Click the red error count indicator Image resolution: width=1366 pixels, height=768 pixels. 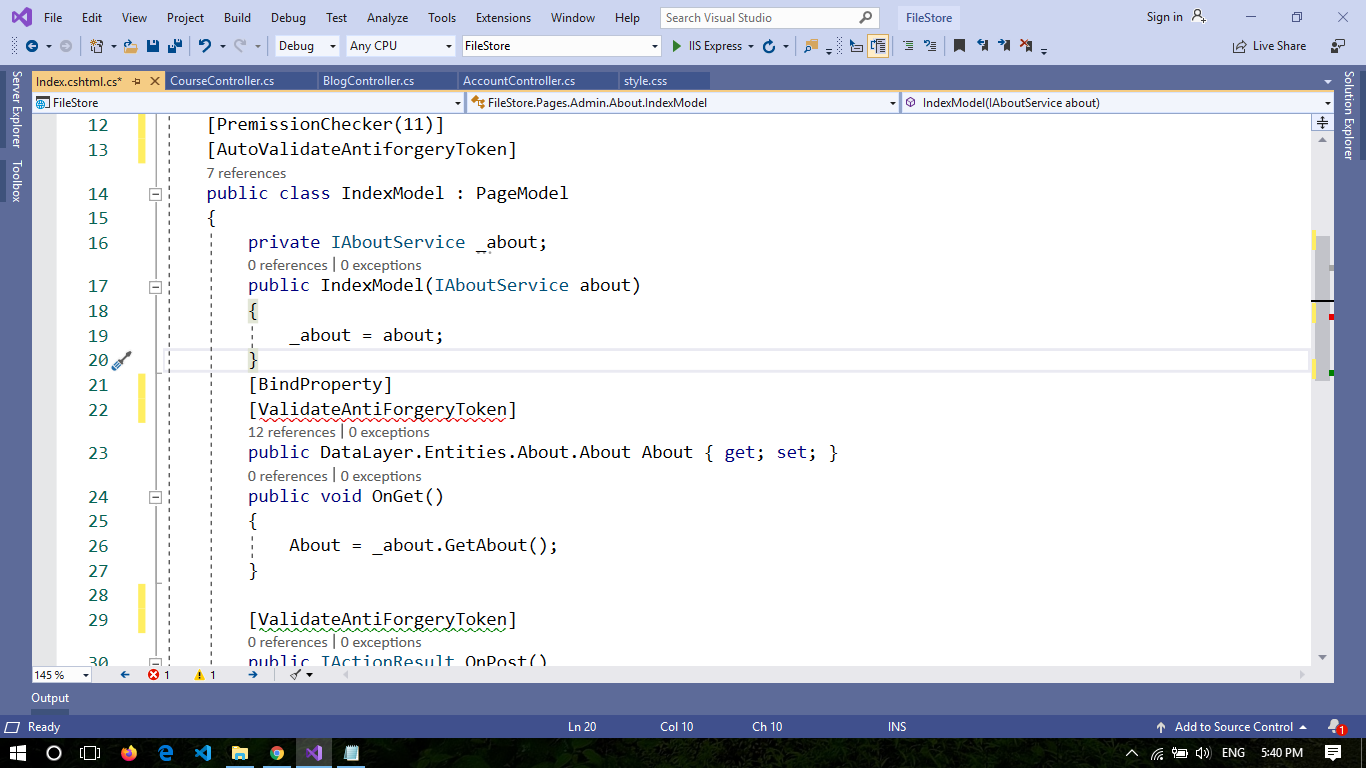click(x=159, y=675)
